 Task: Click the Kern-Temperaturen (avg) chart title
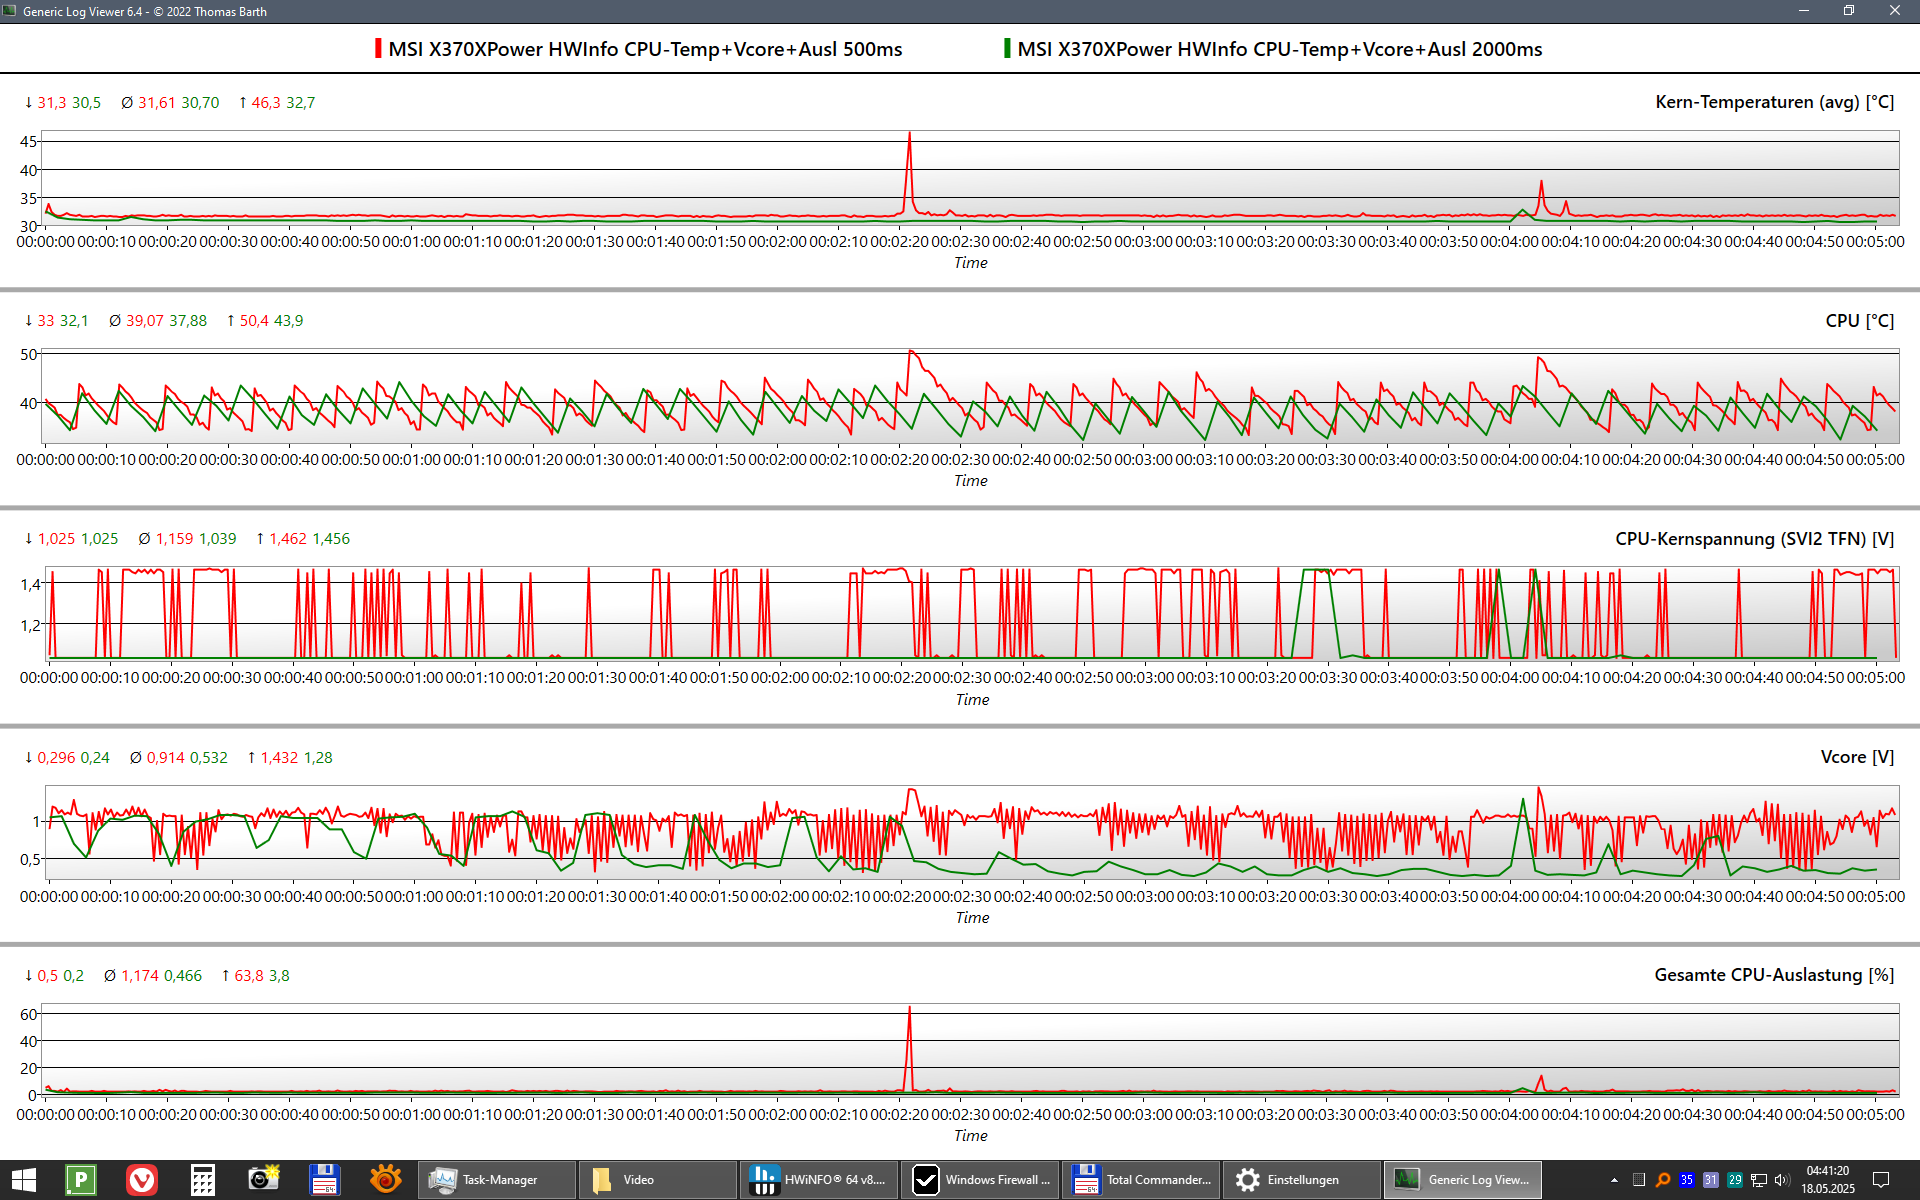pos(1774,102)
